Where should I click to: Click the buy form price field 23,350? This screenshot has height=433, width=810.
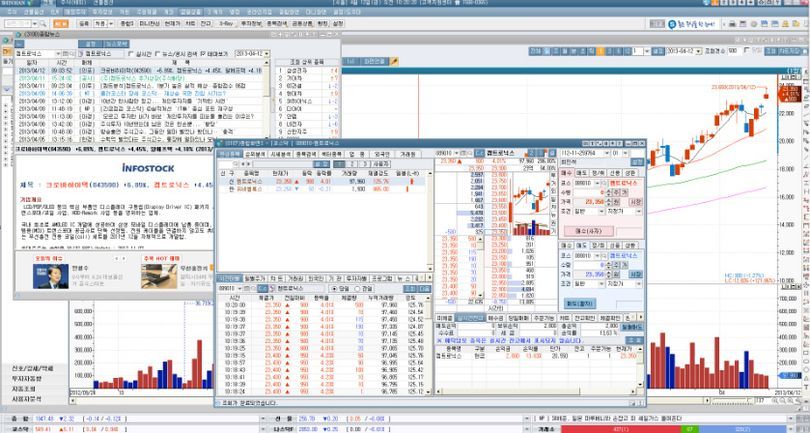[x=589, y=202]
